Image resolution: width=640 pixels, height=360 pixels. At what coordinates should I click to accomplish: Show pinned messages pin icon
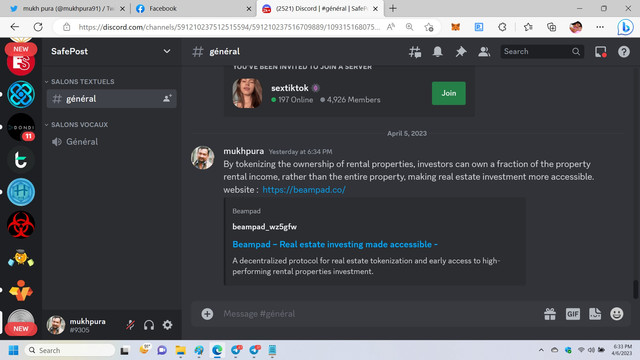coord(461,51)
